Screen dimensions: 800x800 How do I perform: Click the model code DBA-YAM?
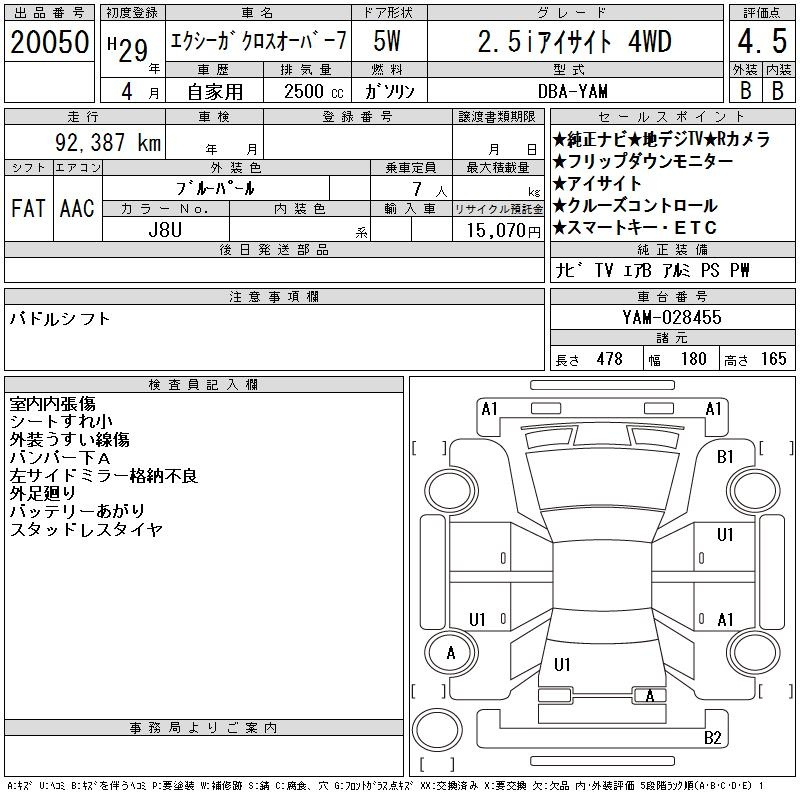(x=573, y=91)
